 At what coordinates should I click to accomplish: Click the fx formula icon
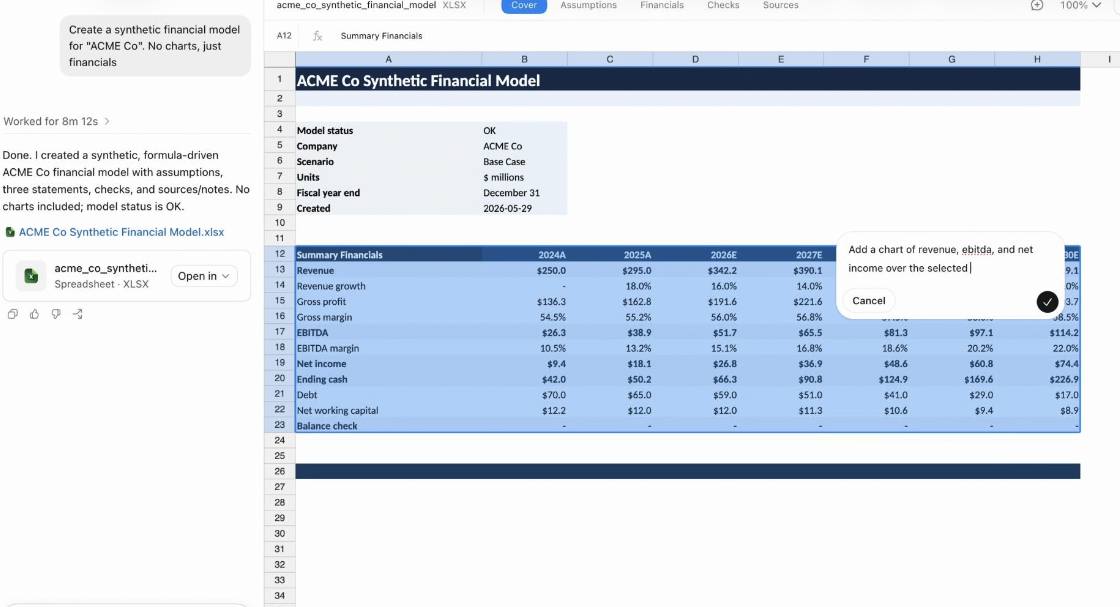pyautogui.click(x=318, y=36)
